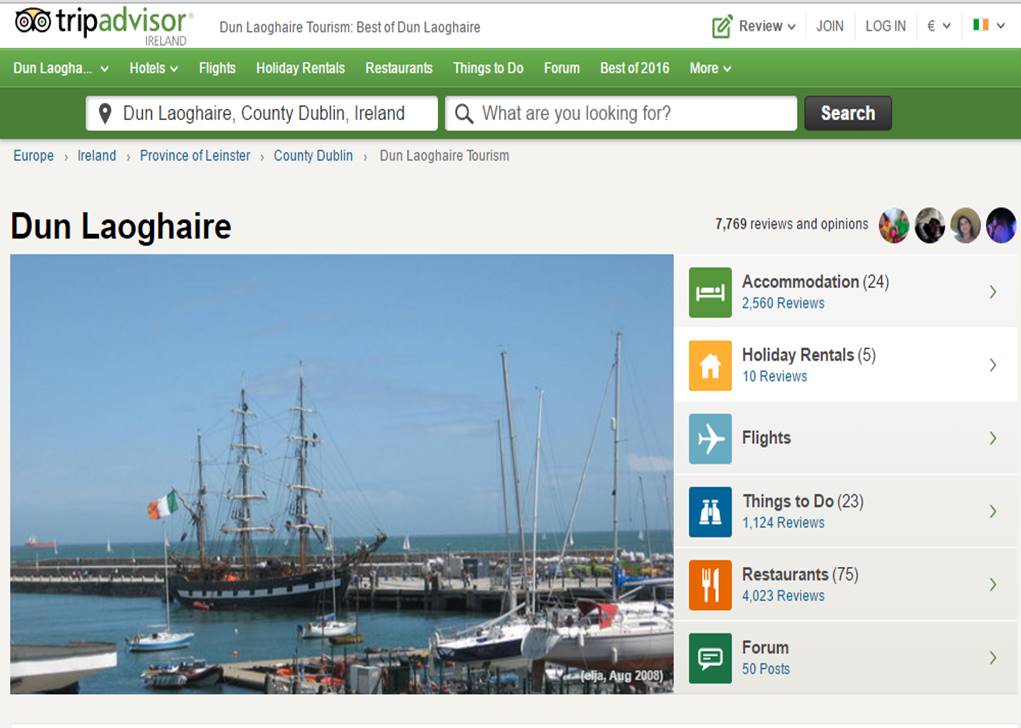The height and width of the screenshot is (728, 1021).
Task: Open the first reviewer avatar
Action: [894, 225]
